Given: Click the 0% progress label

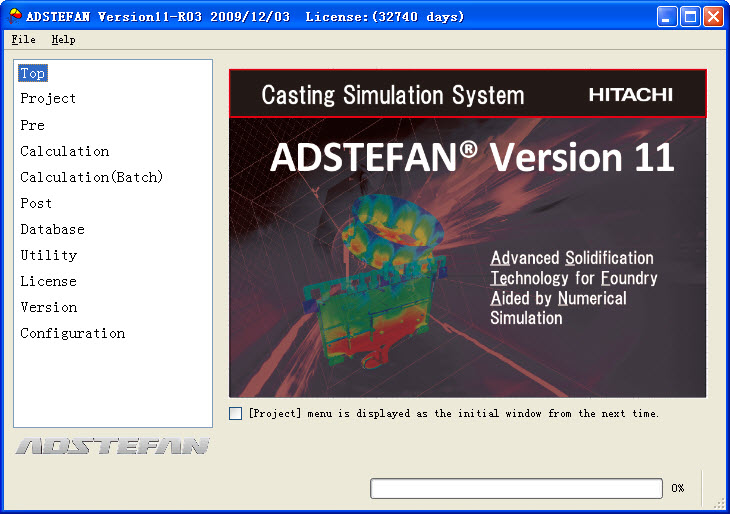Looking at the screenshot, I should click(678, 488).
